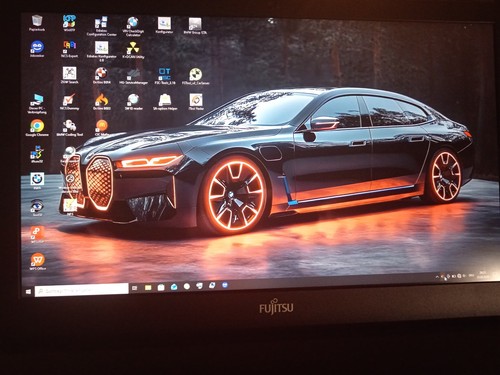Launch Microsoft Edge from the taskbar
500x375 pixels.
pos(174,287)
